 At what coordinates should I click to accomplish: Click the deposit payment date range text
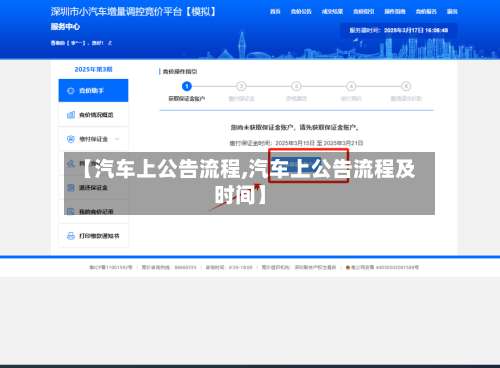pyautogui.click(x=296, y=143)
